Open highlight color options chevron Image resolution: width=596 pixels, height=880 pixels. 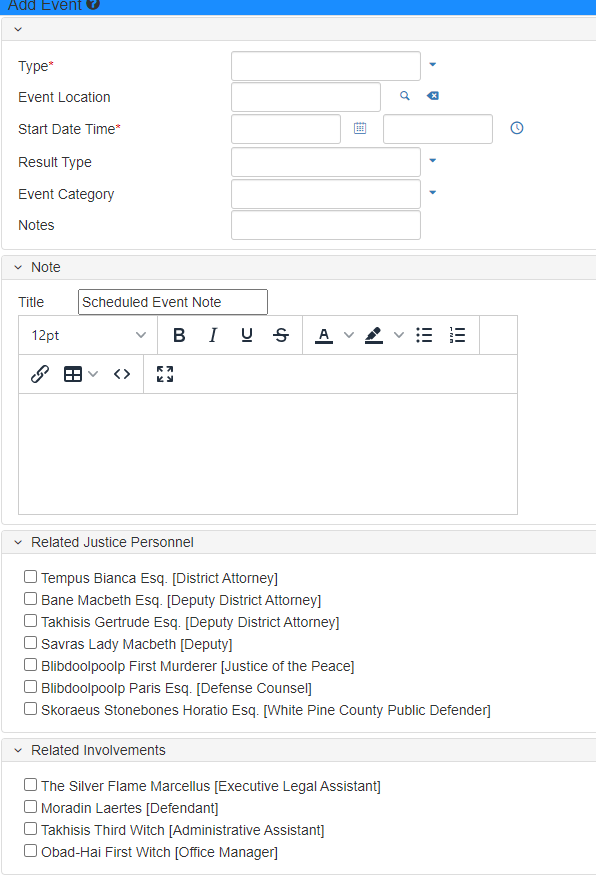point(399,335)
